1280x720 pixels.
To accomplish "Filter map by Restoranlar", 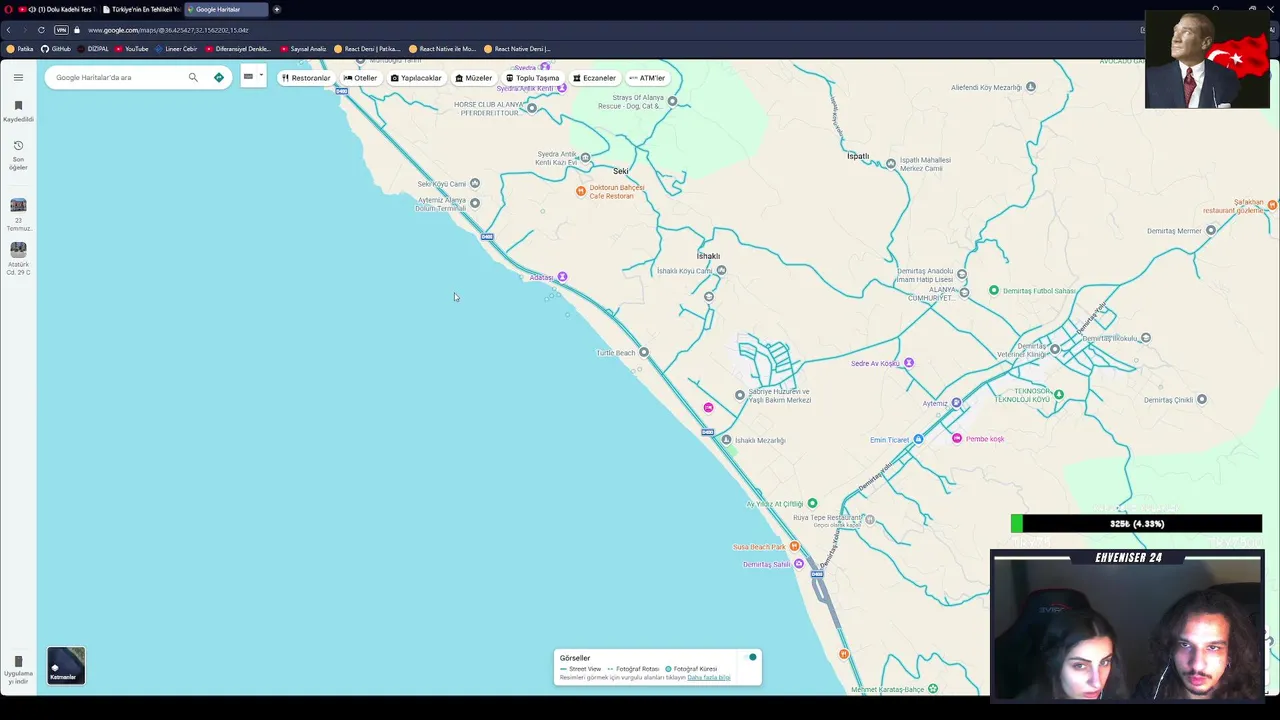I will point(306,78).
